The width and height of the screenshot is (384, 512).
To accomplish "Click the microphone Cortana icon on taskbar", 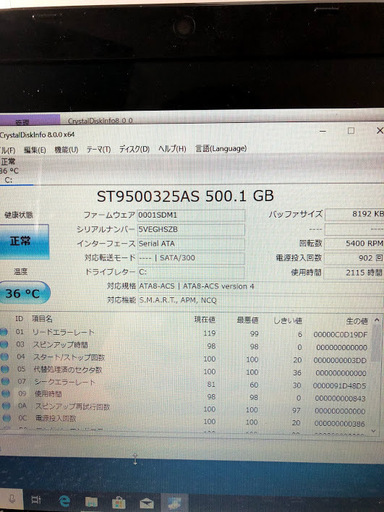I will tap(12, 499).
